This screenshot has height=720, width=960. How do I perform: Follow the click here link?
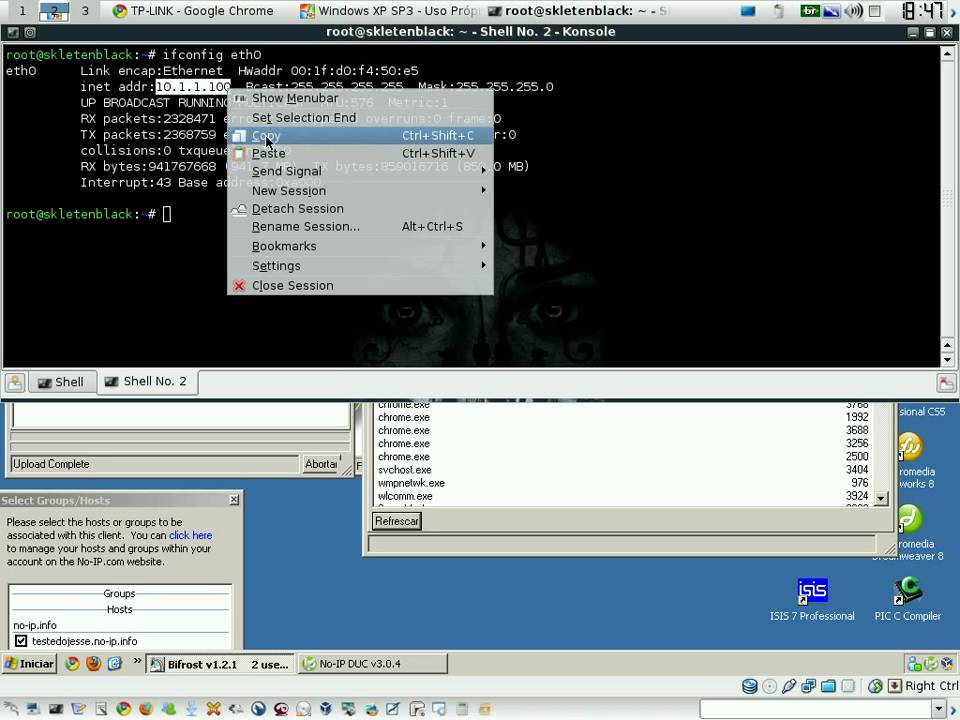tap(190, 535)
